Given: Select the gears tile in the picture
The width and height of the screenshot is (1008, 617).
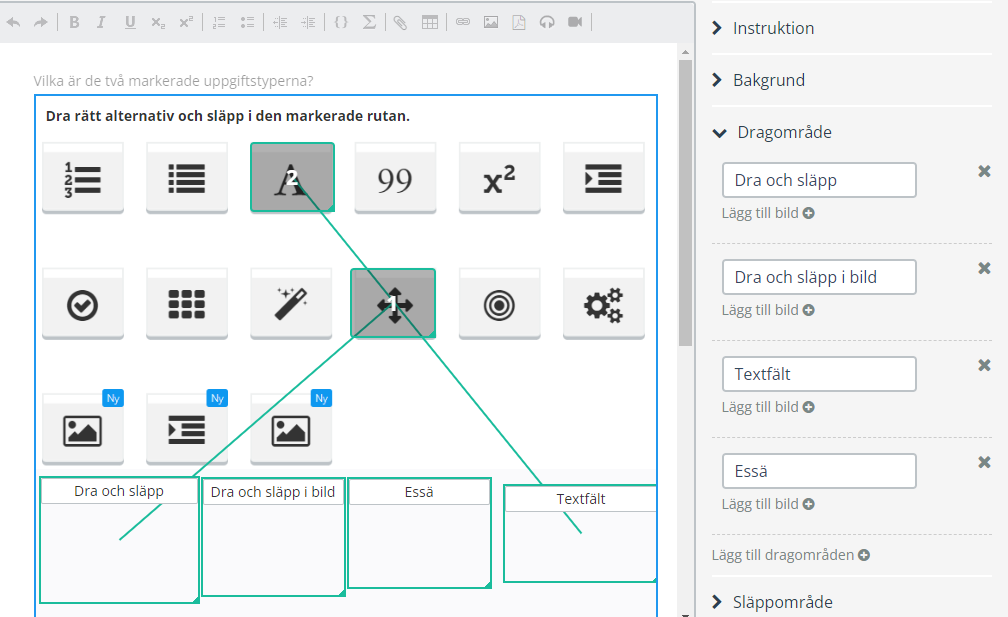Looking at the screenshot, I should [604, 304].
